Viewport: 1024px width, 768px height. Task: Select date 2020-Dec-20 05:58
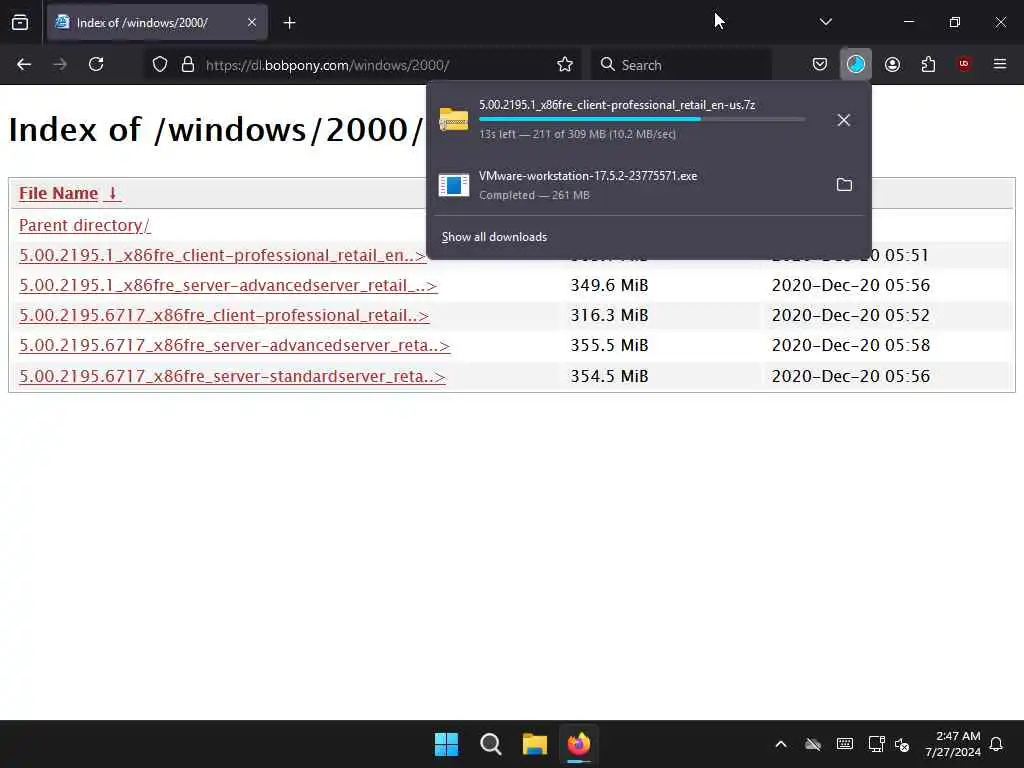pos(850,345)
